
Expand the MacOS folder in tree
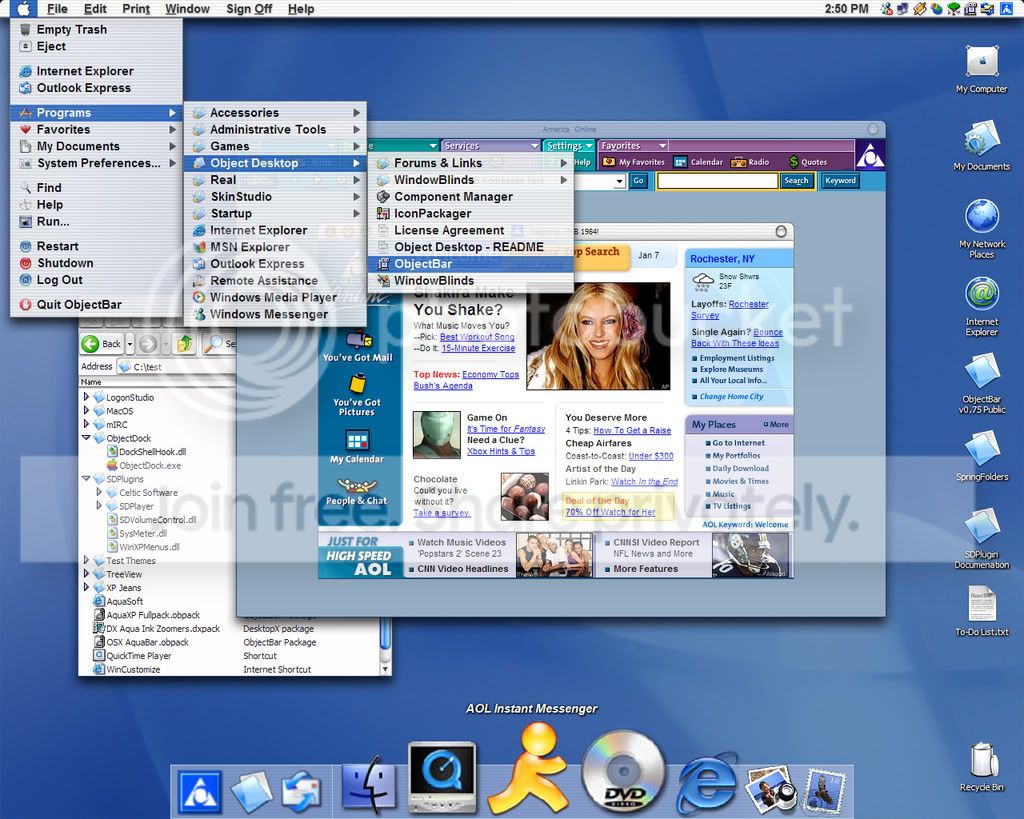click(86, 410)
